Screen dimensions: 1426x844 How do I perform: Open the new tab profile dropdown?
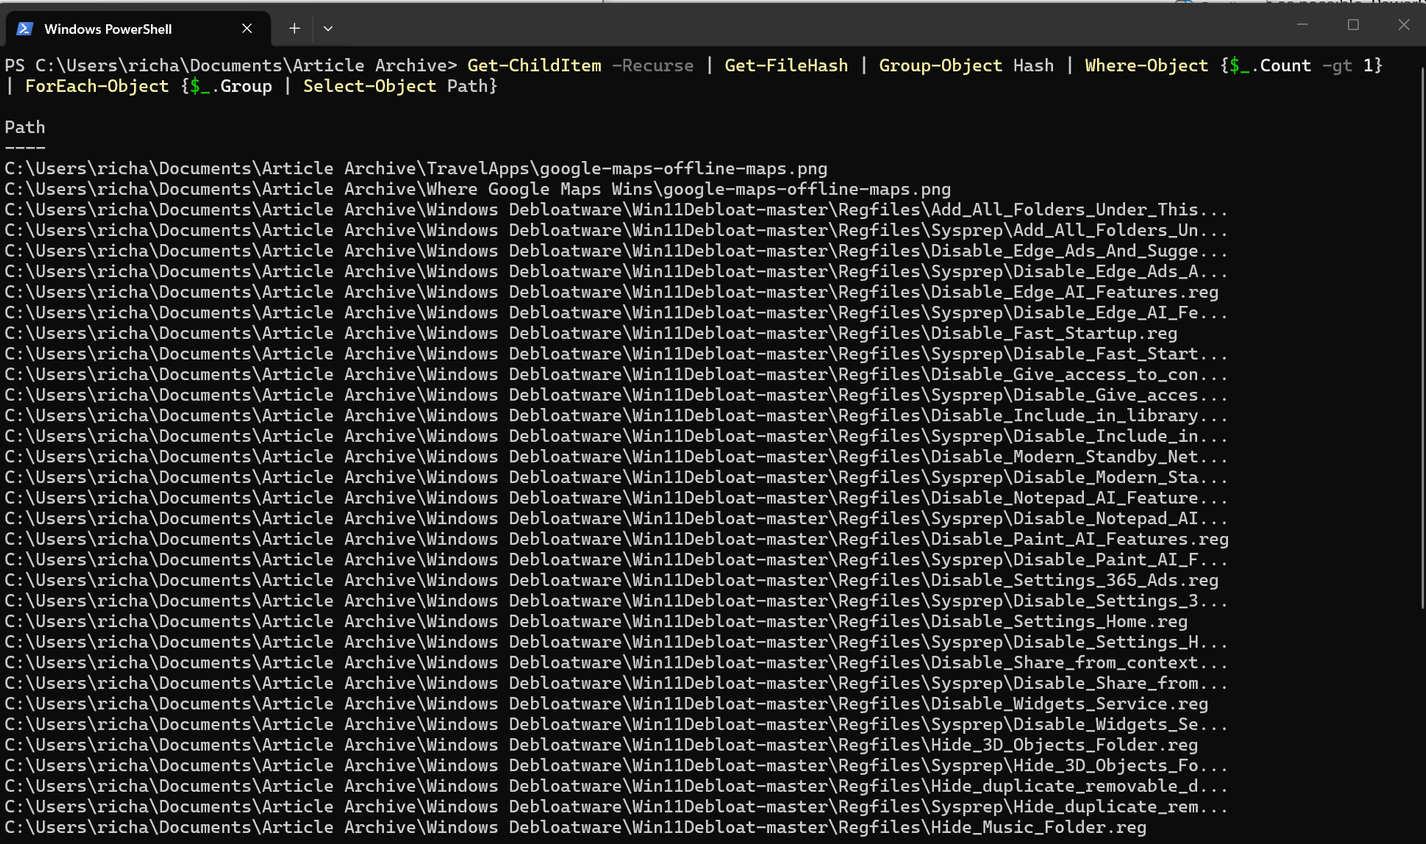(x=328, y=29)
